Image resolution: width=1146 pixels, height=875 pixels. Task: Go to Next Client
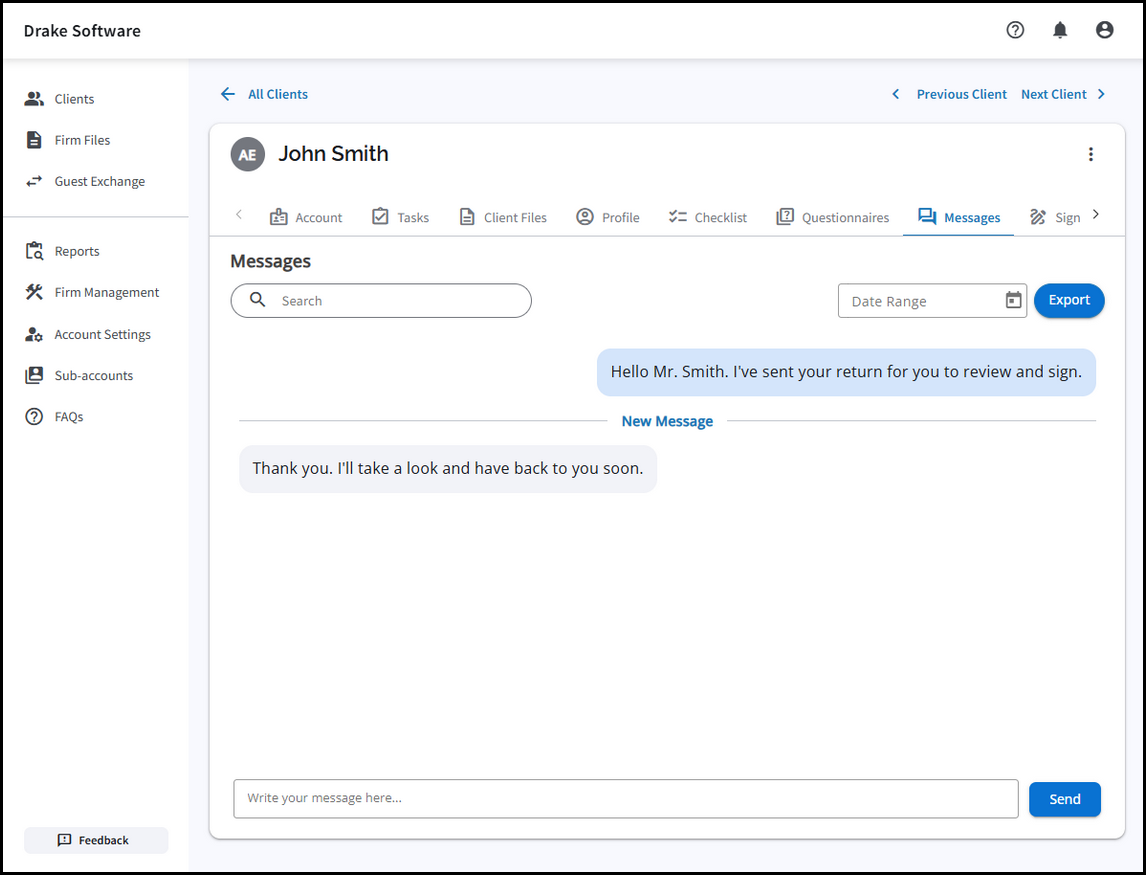(x=1063, y=94)
